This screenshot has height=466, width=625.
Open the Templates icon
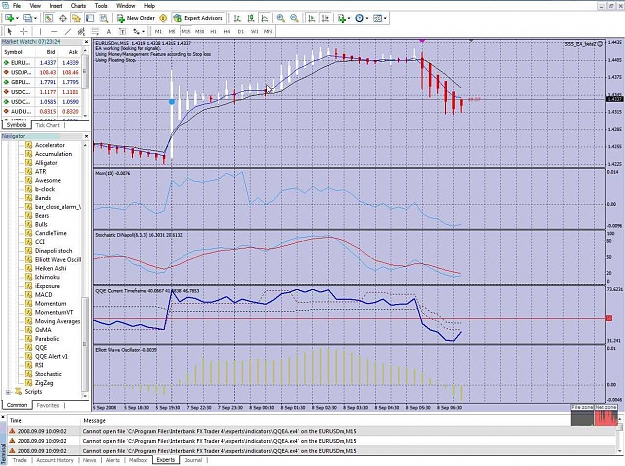click(377, 18)
